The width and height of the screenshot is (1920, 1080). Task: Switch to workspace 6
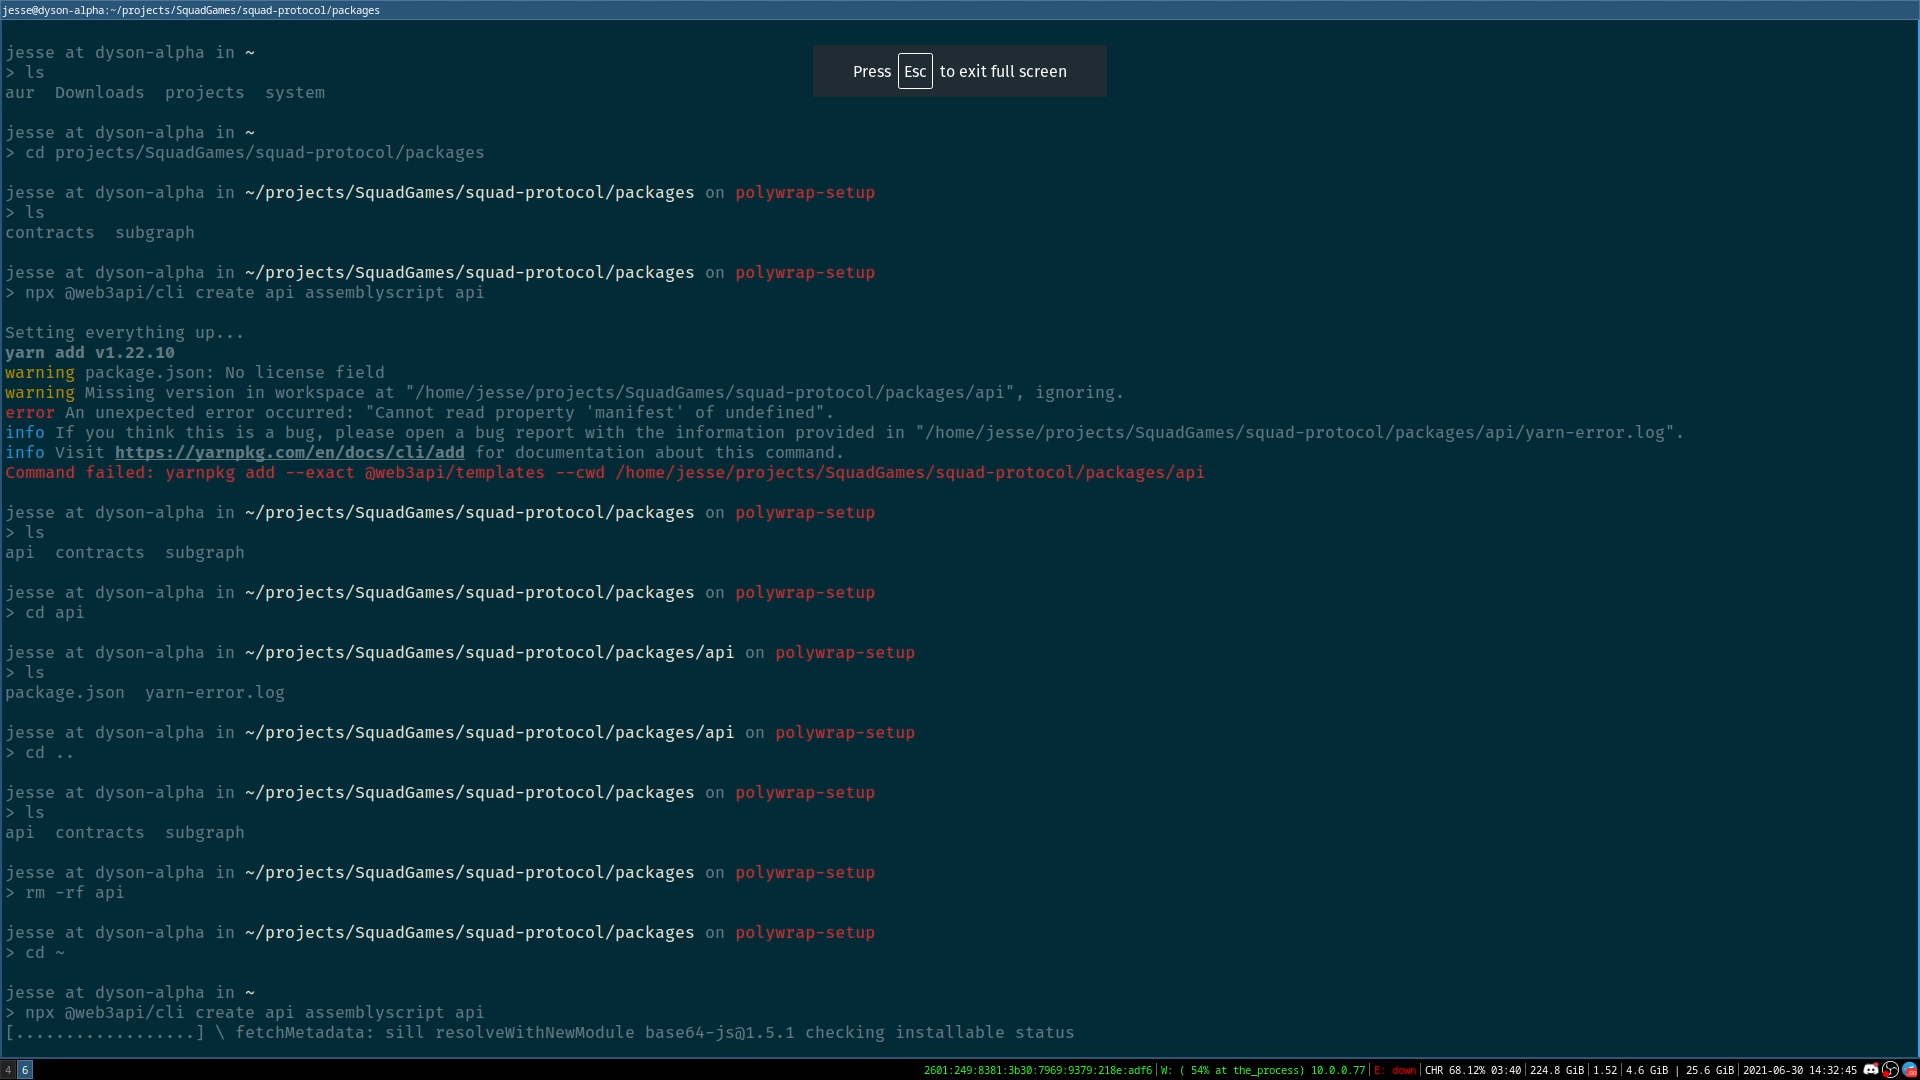click(x=25, y=1070)
